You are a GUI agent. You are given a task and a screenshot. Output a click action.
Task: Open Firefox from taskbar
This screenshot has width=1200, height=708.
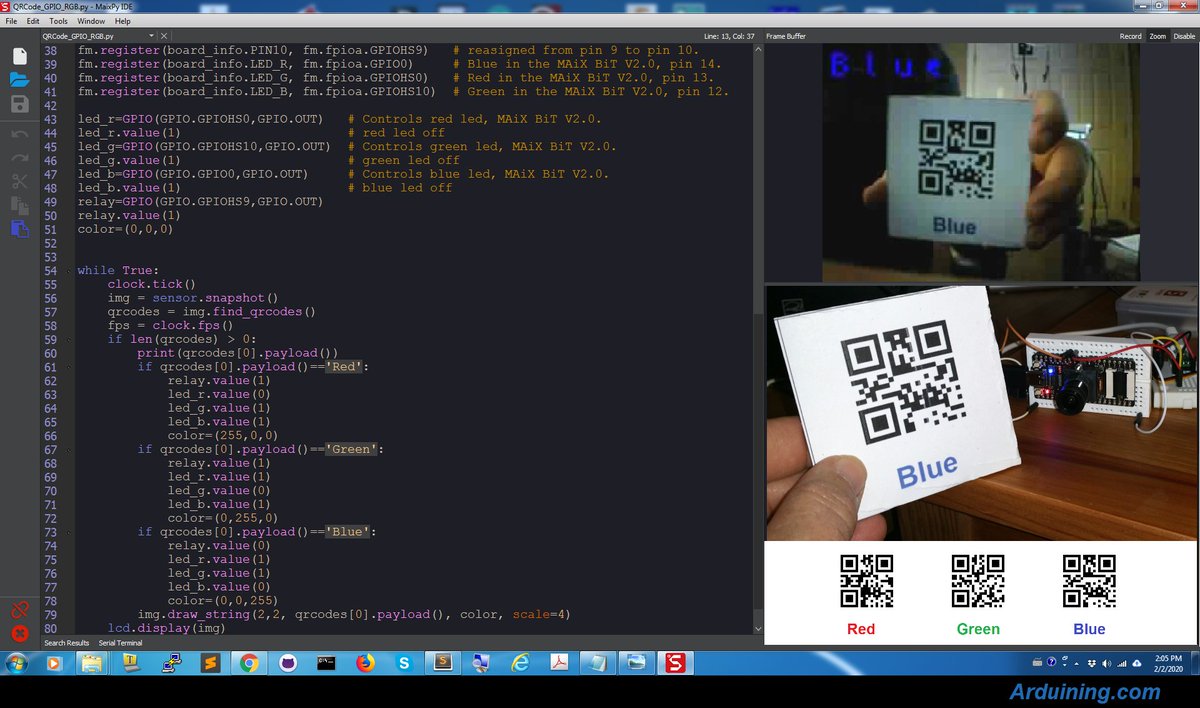tap(365, 663)
